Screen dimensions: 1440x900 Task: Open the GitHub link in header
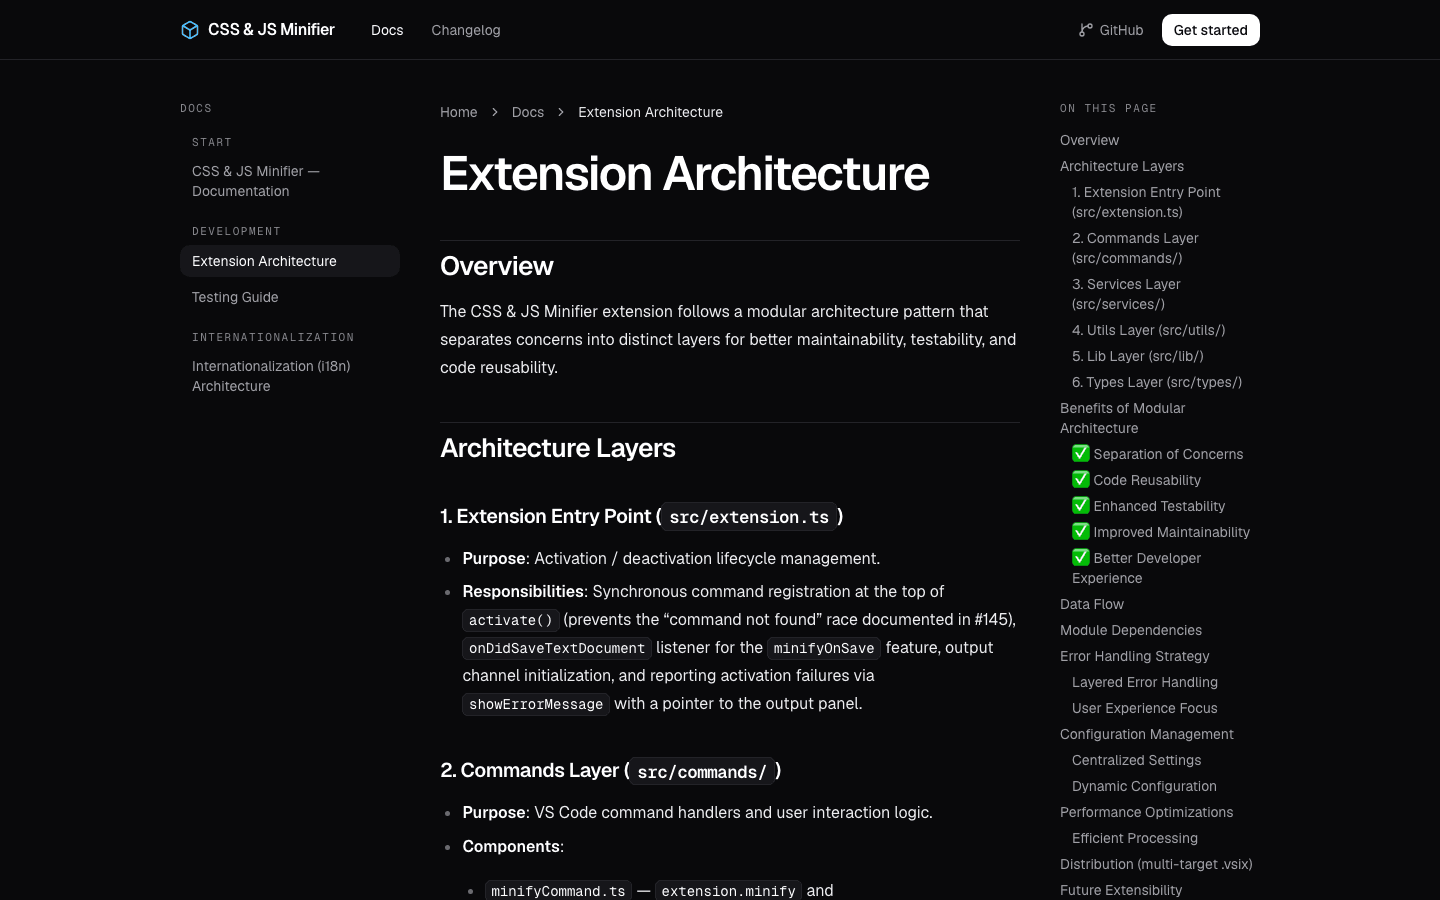[x=1111, y=30]
